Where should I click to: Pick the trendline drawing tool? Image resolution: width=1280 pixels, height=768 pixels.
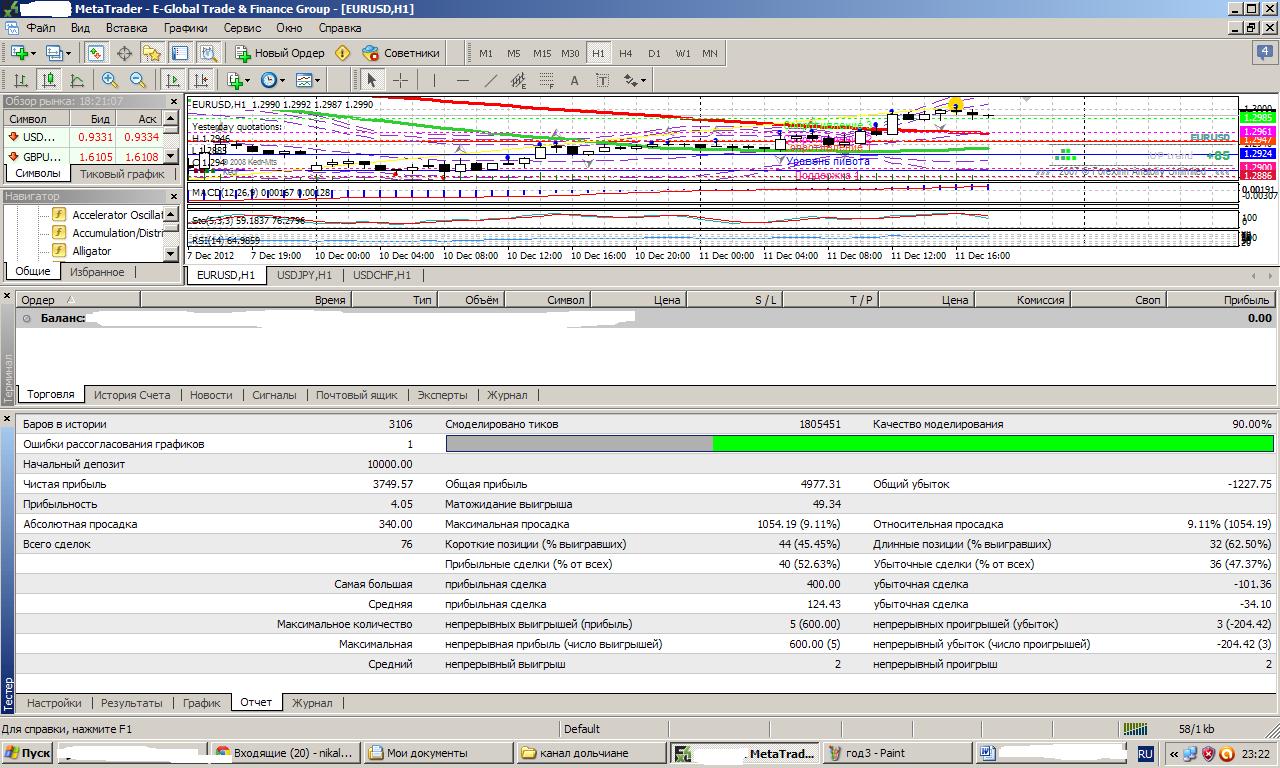tap(490, 81)
